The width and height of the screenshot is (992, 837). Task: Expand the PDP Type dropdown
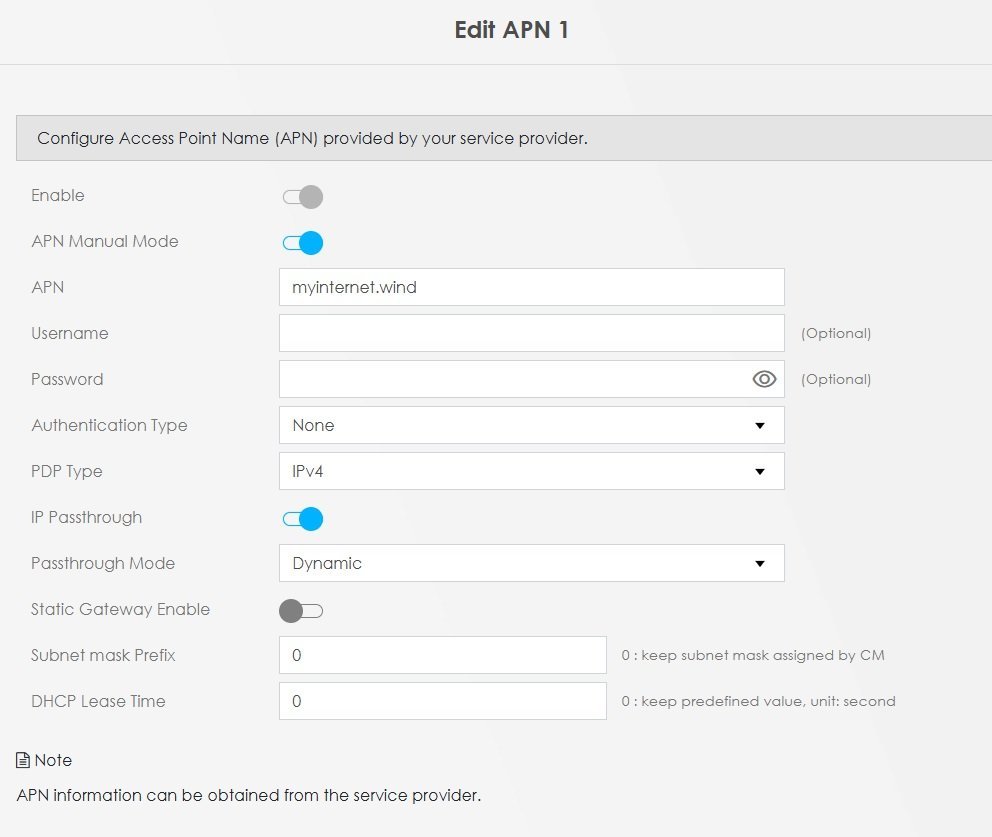531,471
